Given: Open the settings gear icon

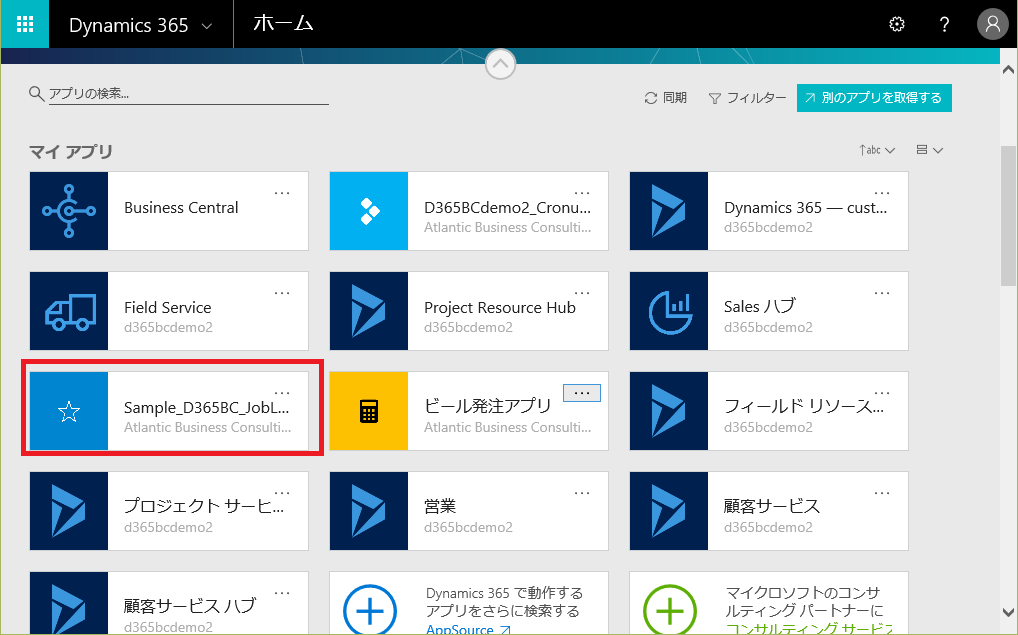Looking at the screenshot, I should [897, 25].
